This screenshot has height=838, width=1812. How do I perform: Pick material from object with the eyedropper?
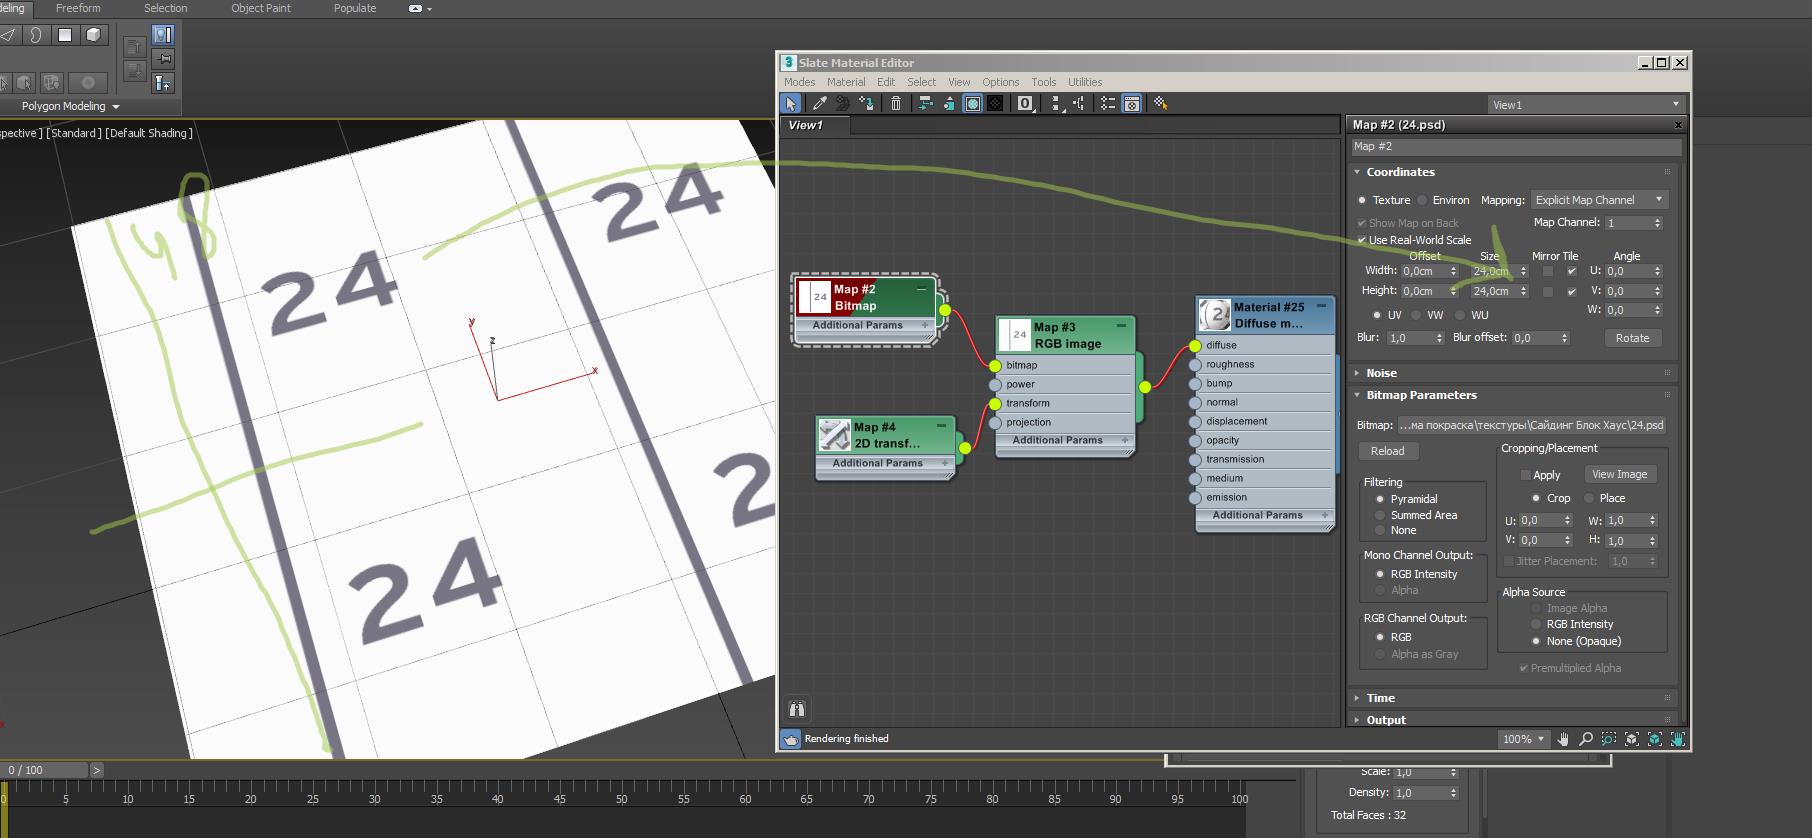coord(820,103)
